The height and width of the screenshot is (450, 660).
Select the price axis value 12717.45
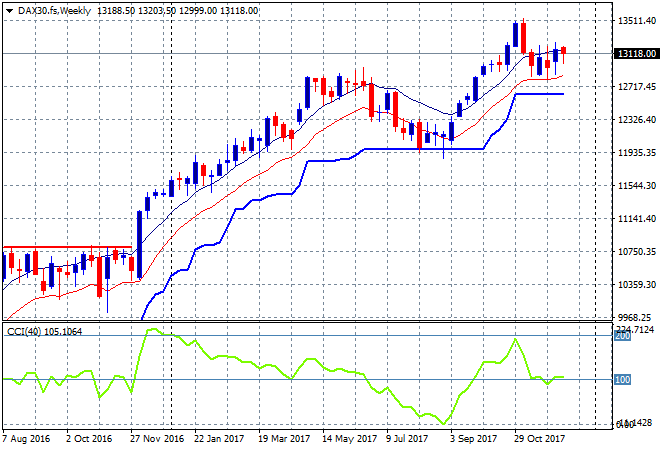pyautogui.click(x=637, y=86)
